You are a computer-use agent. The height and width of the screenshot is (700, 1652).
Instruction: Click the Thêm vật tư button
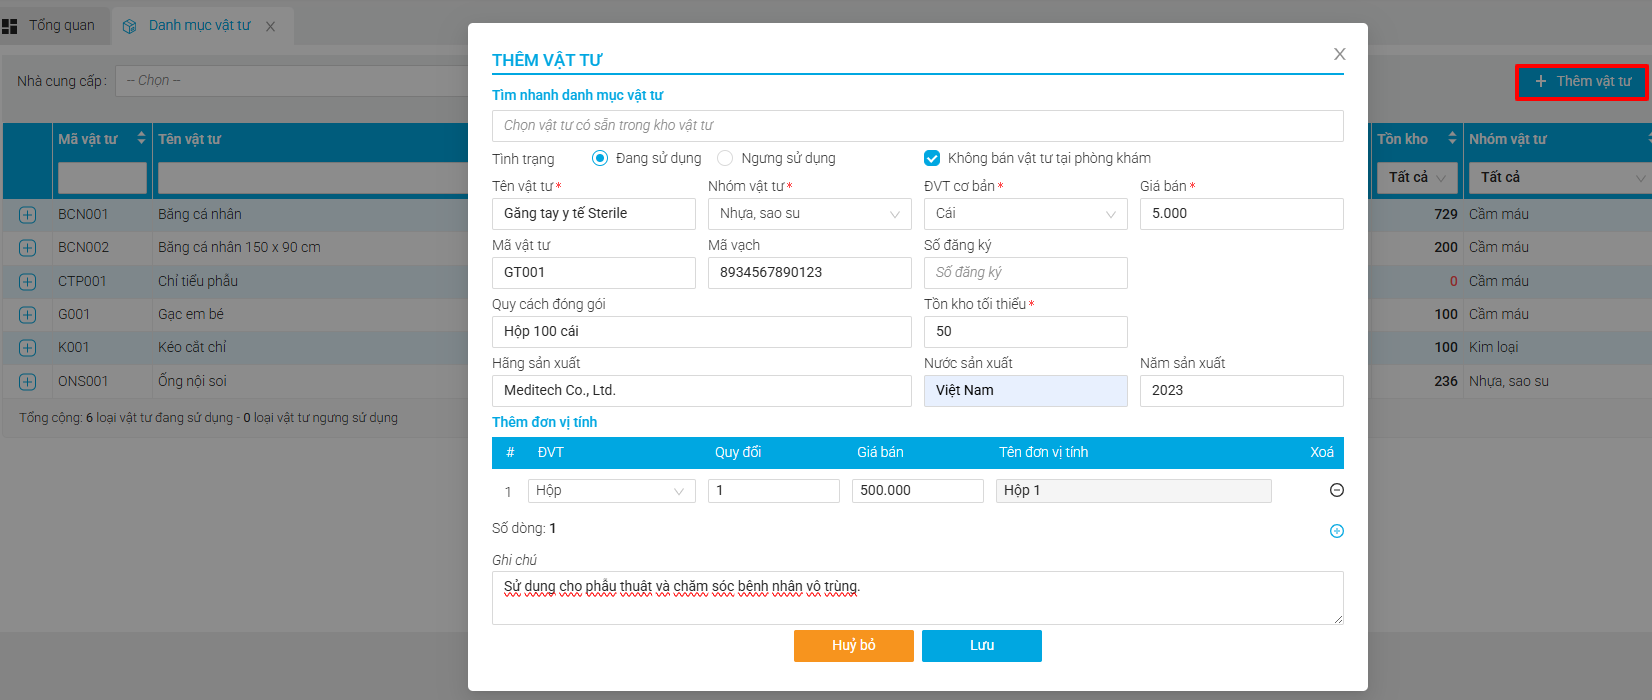point(1582,81)
